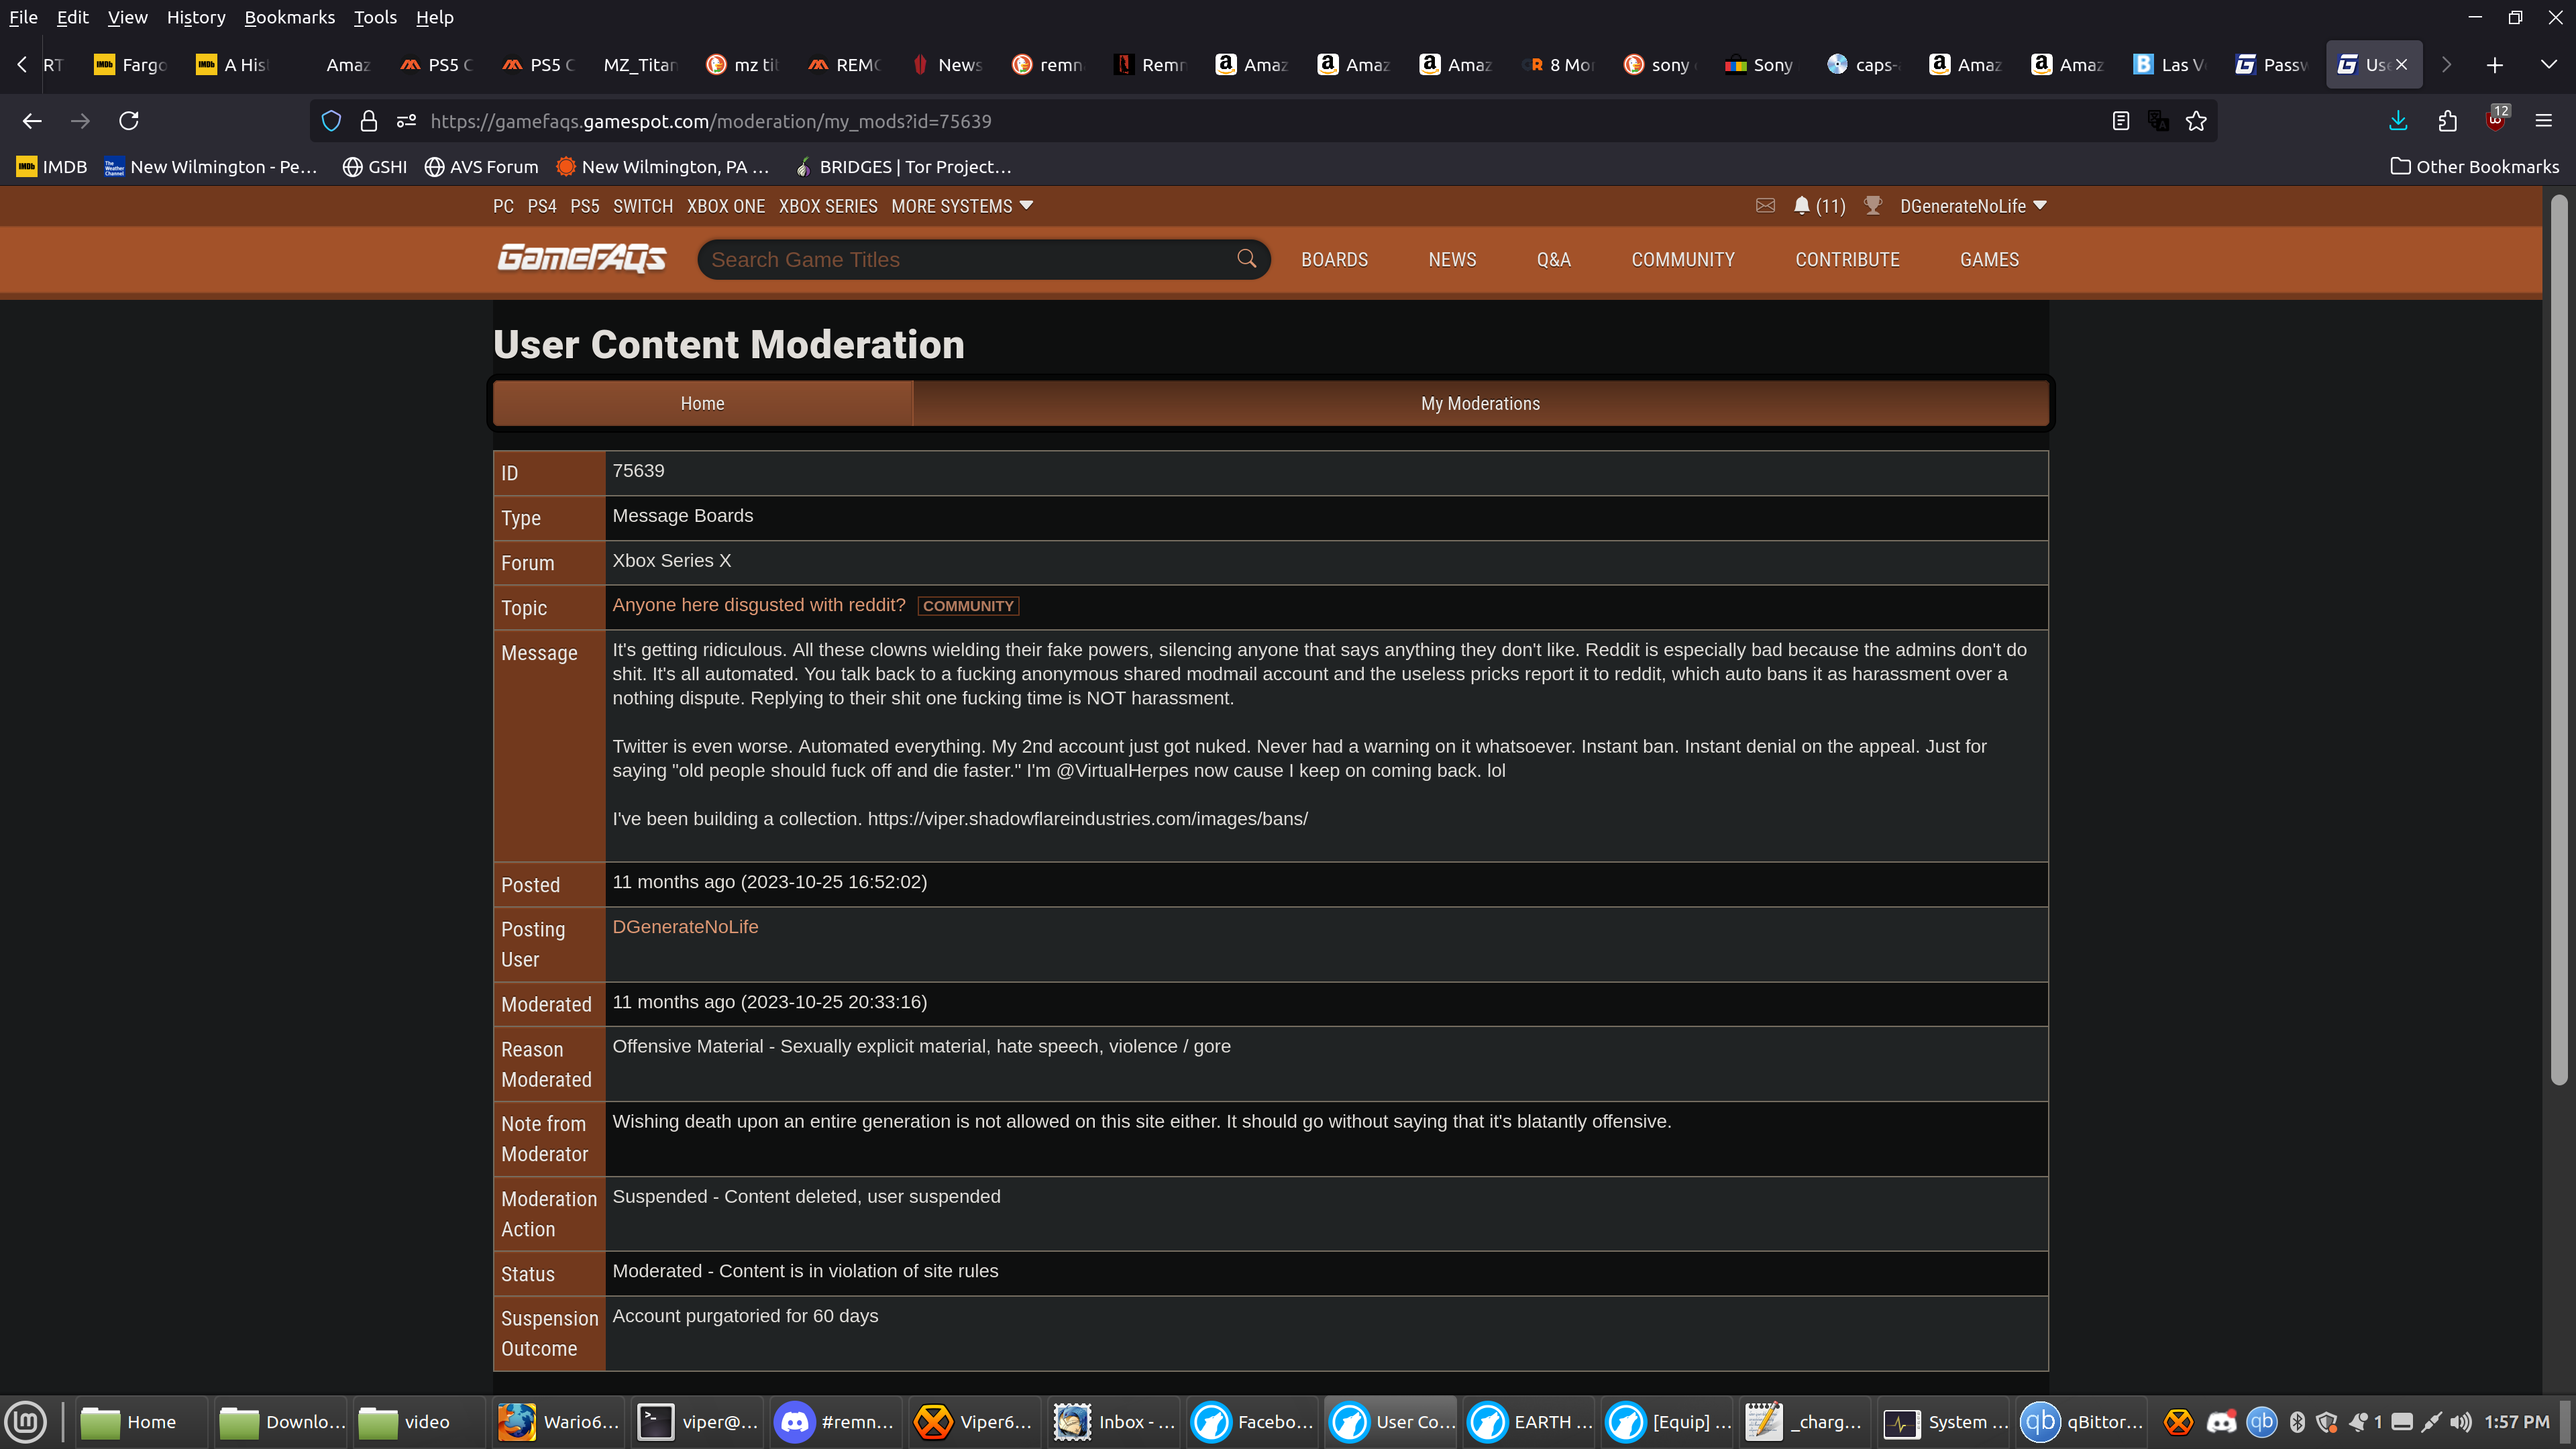Toggle reader view icon in address bar
This screenshot has height=1449, width=2576.
2120,121
